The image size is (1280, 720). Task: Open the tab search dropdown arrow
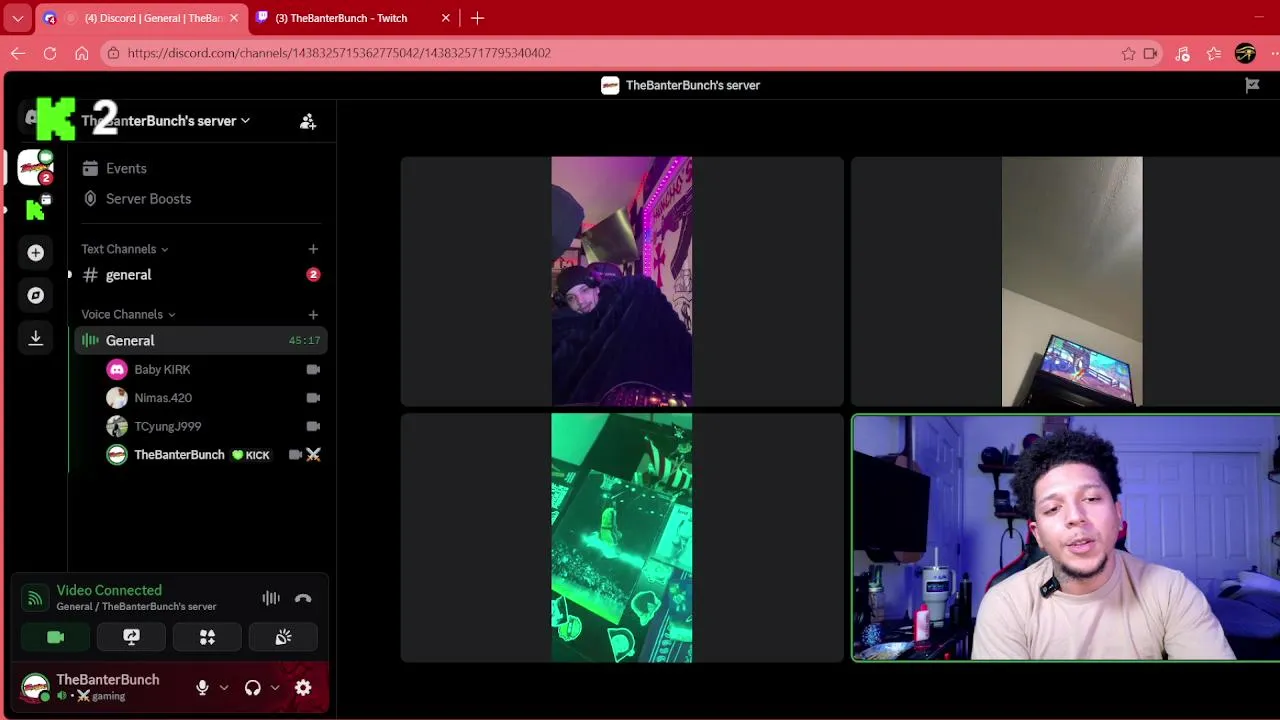pos(17,18)
